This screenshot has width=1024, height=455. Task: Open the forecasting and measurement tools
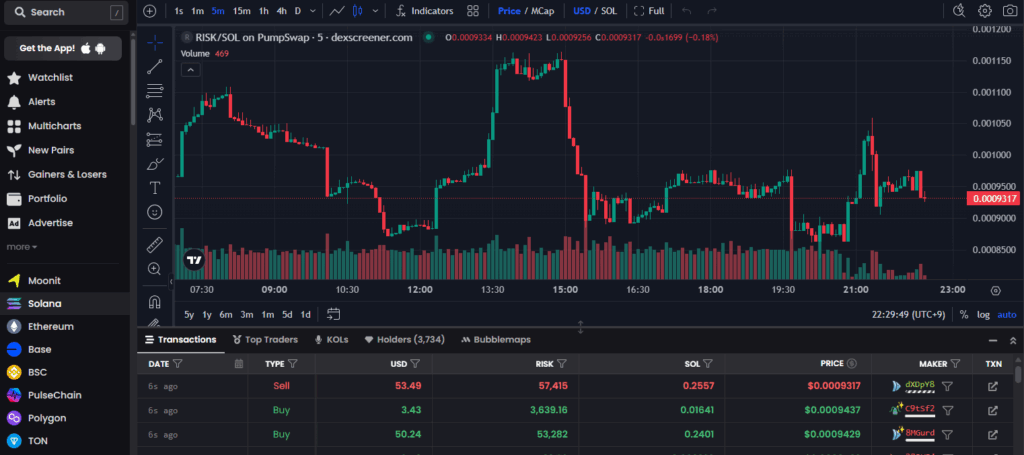coord(155,139)
